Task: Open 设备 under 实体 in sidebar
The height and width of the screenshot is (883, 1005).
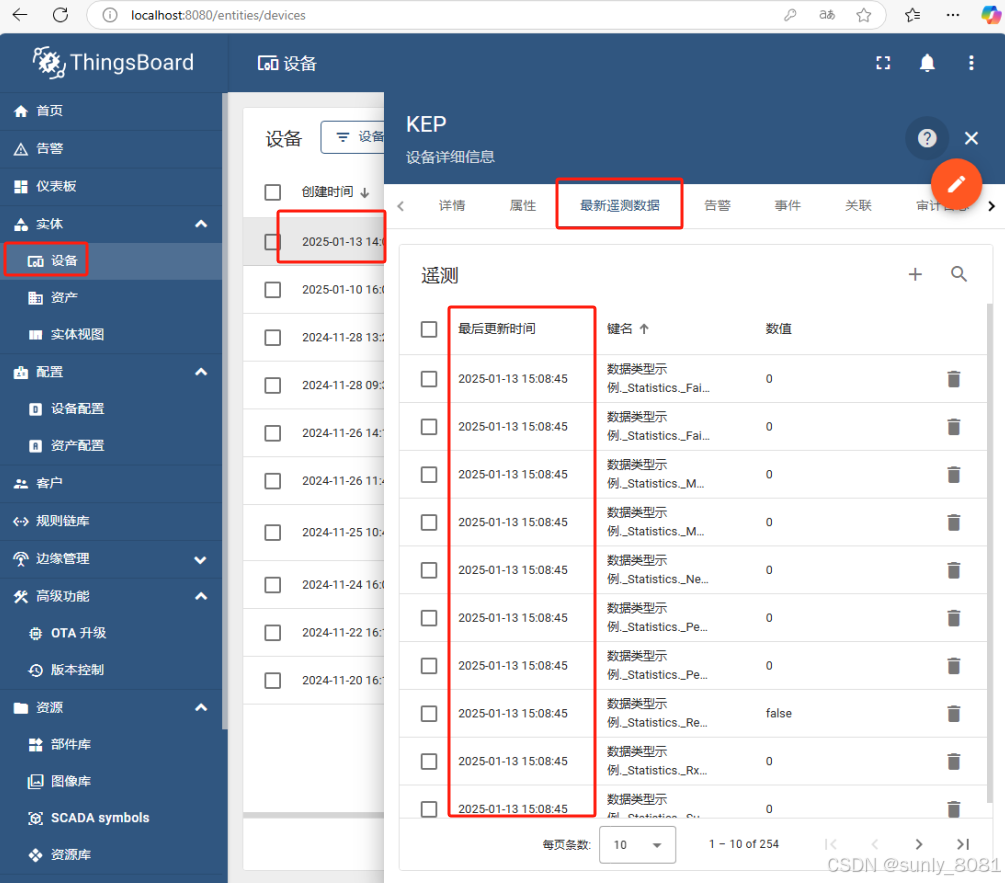Action: click(112, 261)
